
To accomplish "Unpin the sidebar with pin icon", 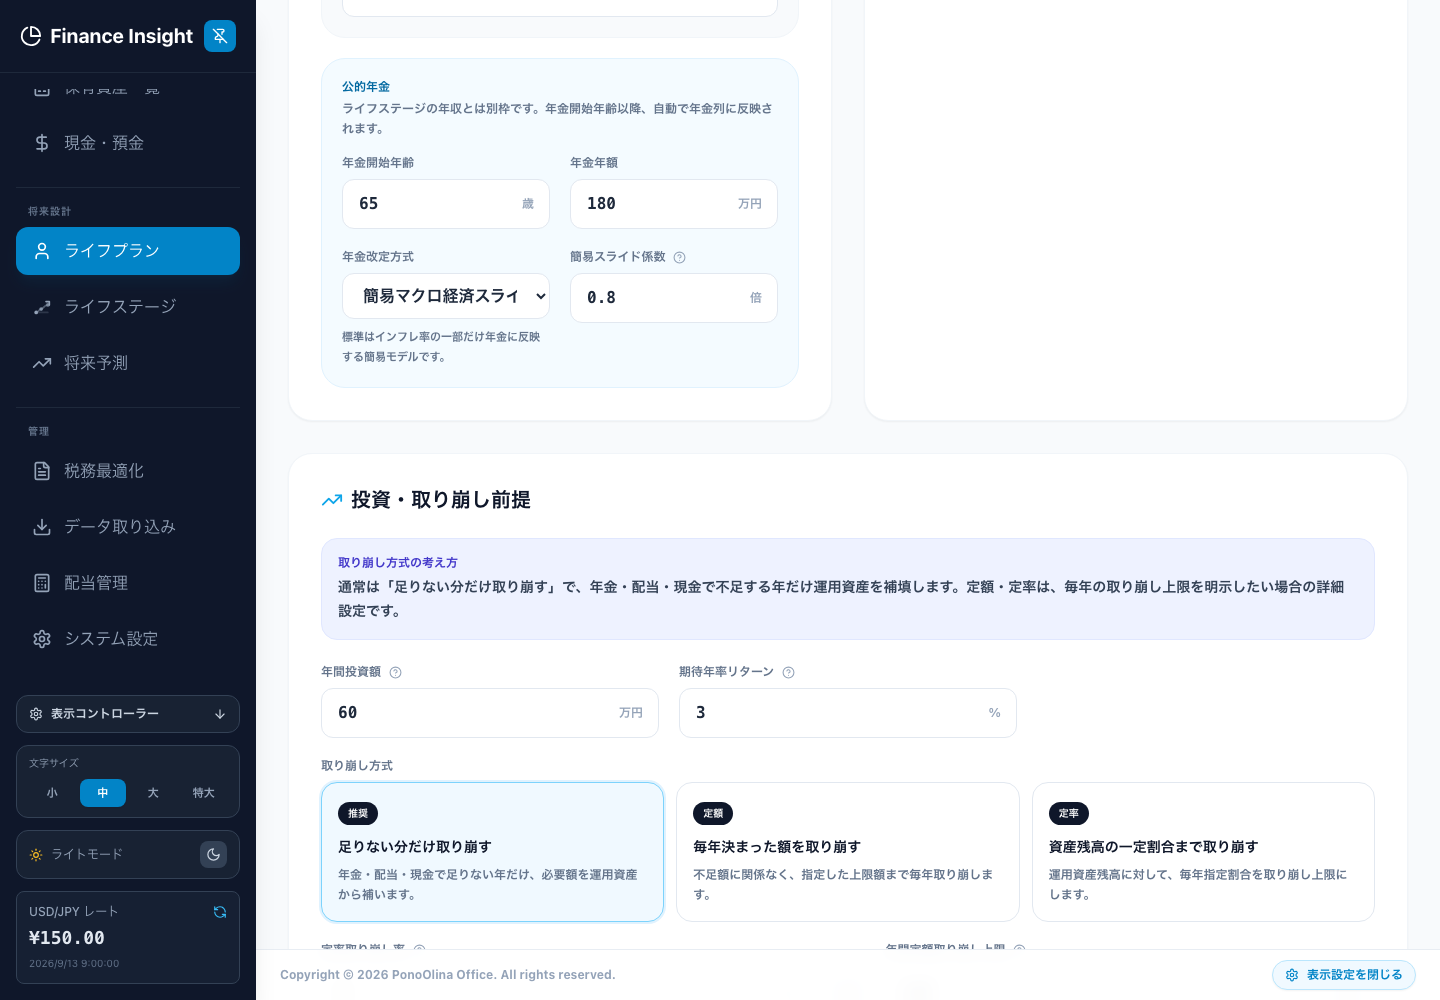I will coord(220,36).
